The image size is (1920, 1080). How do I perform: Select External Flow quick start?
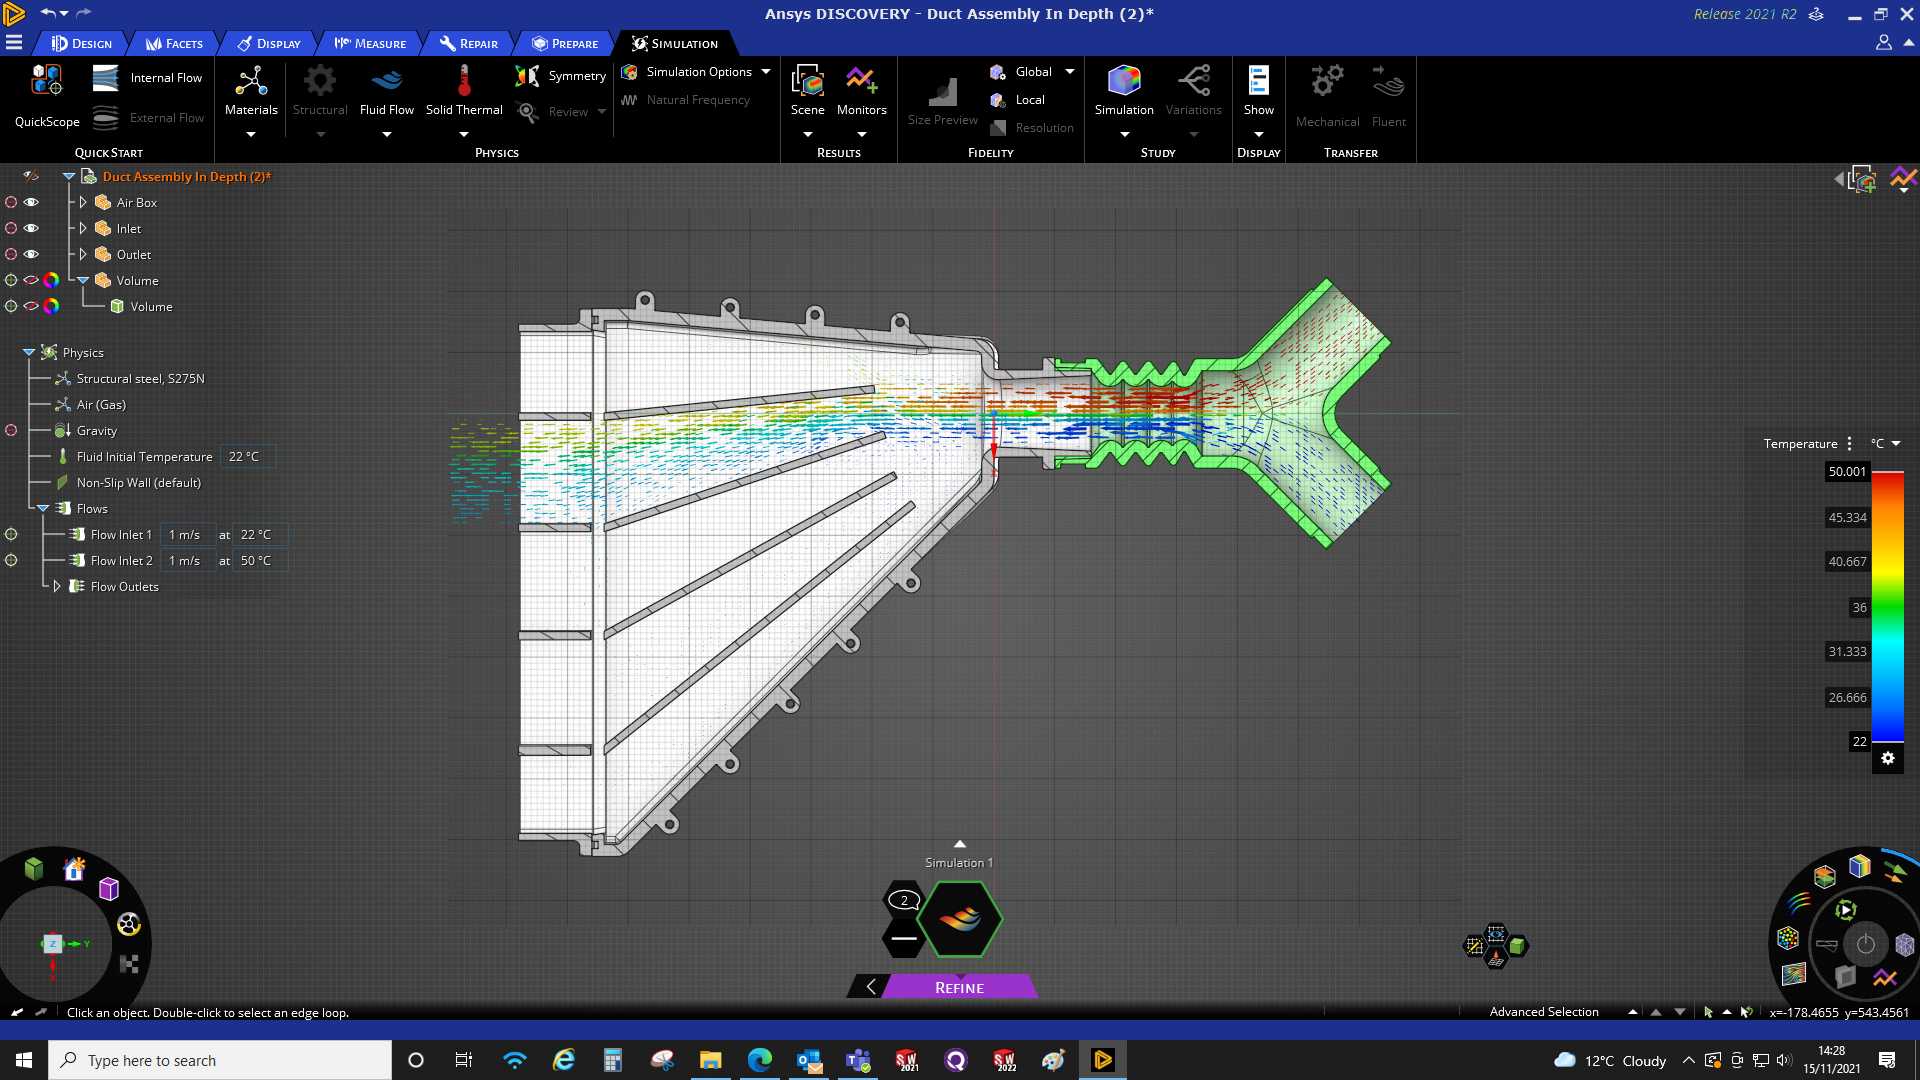(147, 118)
